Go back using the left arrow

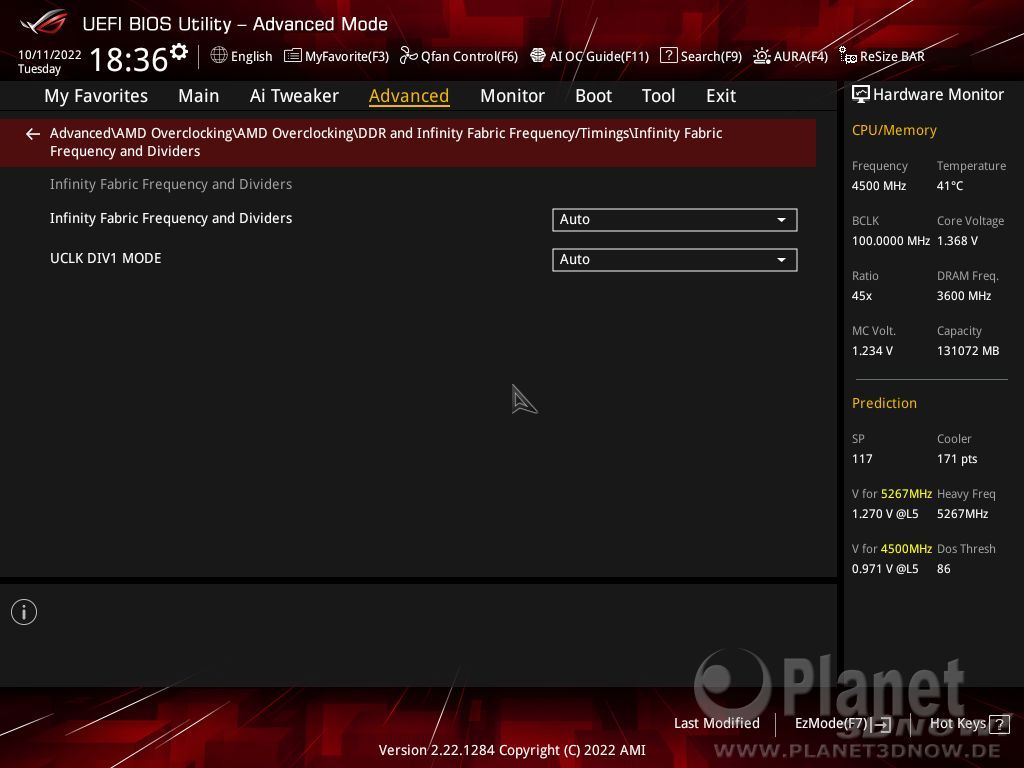coord(33,134)
